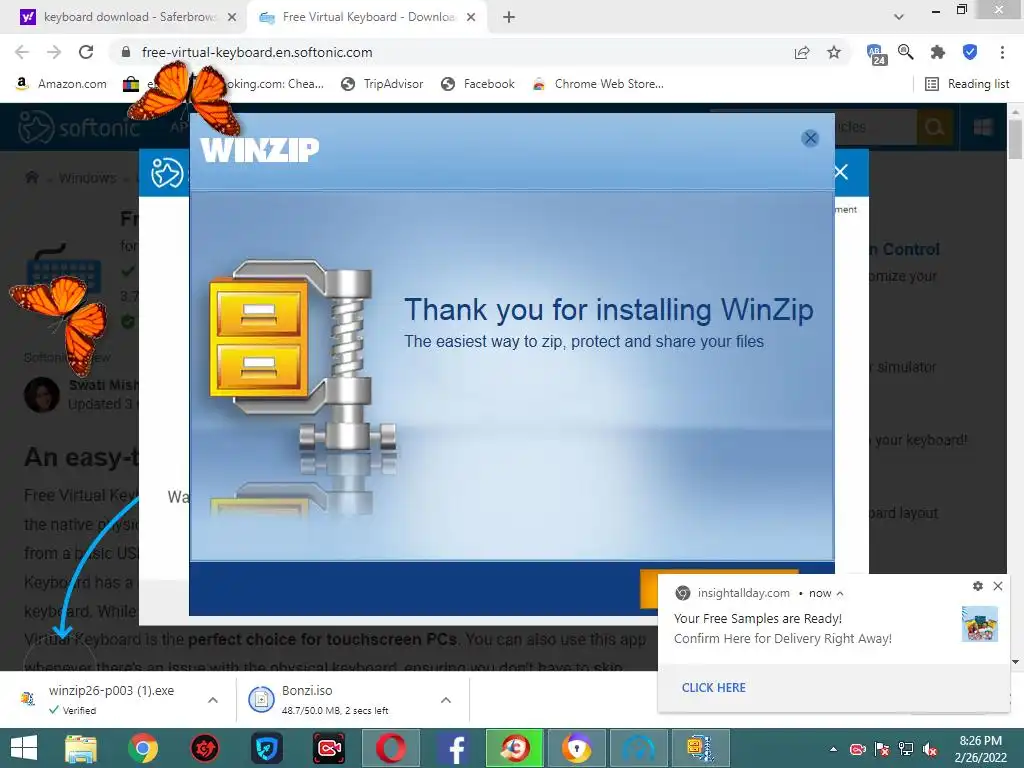This screenshot has height=768, width=1024.
Task: Close the WinZip thank-you popup
Action: coord(810,138)
